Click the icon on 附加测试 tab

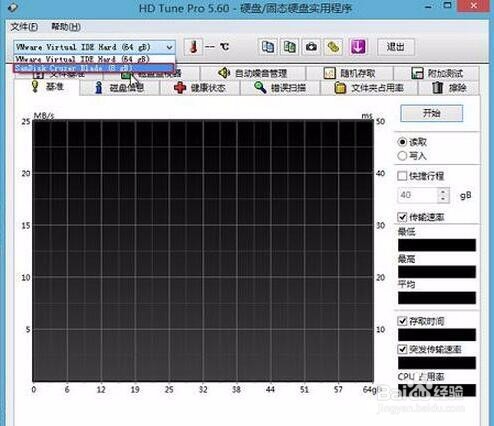[417, 73]
